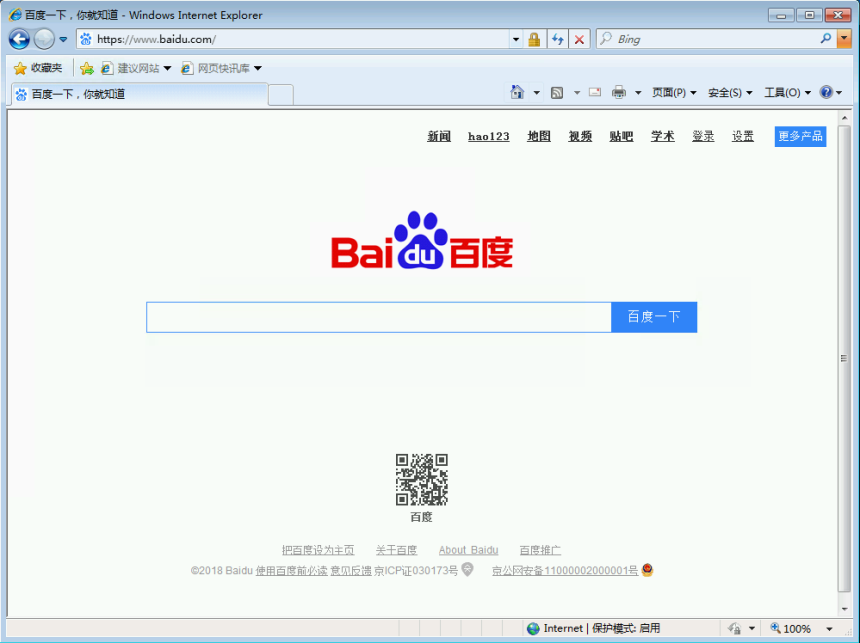Click the Baidu paw favicon in address bar
Viewport: 860px width, 643px height.
(86, 39)
